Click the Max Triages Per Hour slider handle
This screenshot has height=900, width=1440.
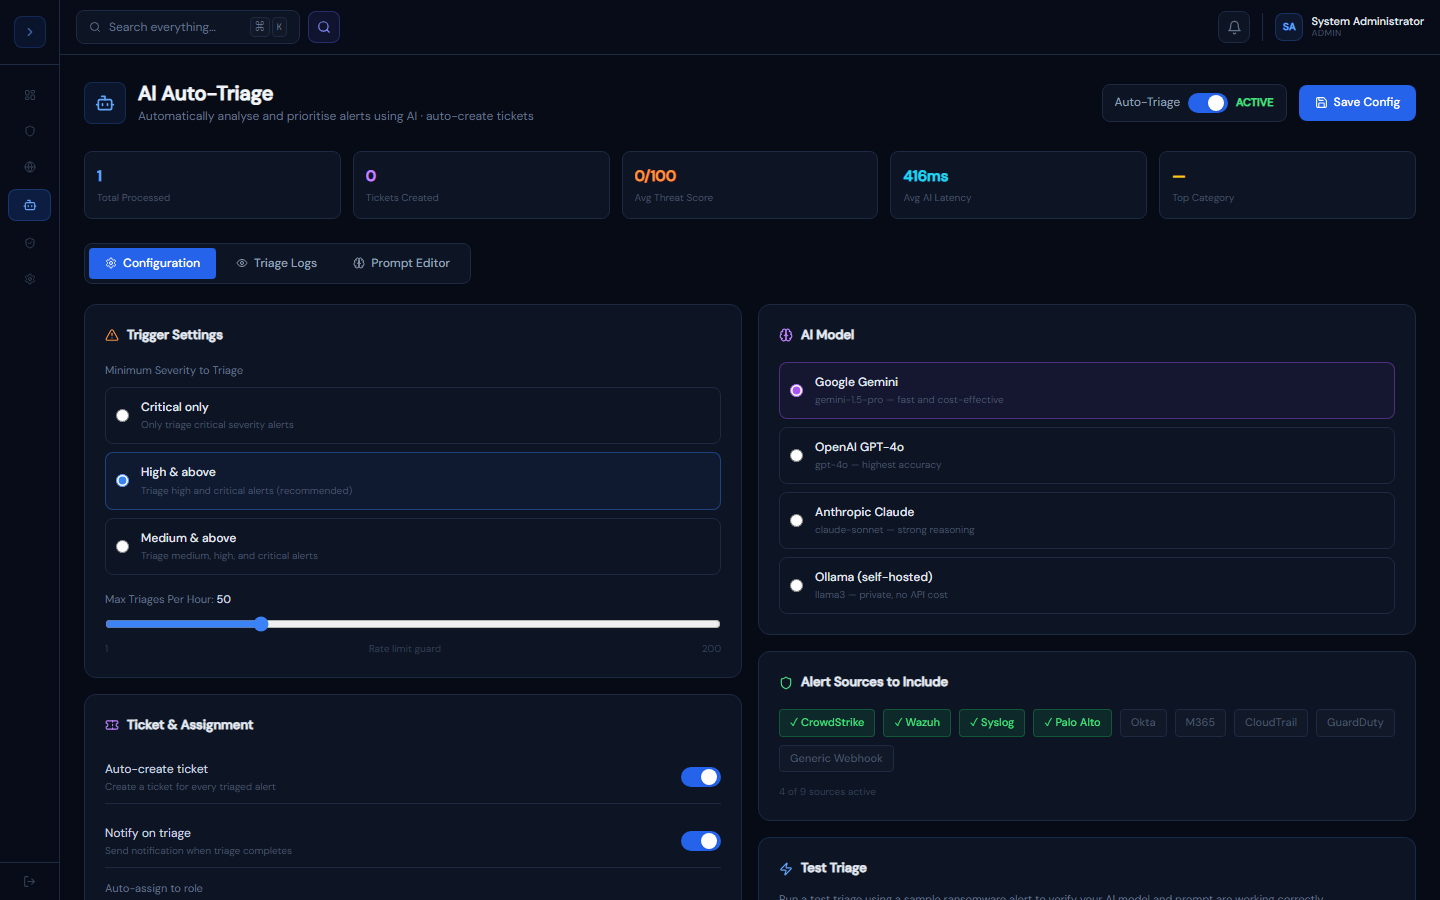[x=261, y=624]
